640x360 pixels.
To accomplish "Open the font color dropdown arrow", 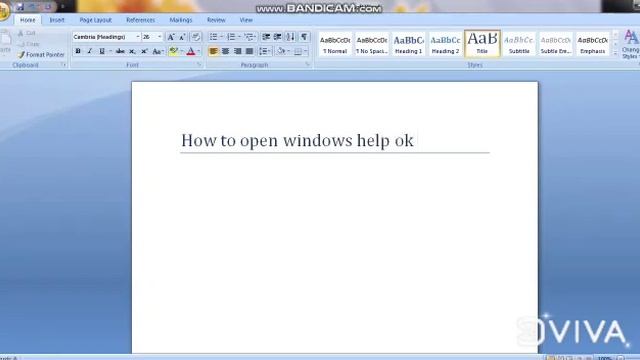I will click(198, 51).
